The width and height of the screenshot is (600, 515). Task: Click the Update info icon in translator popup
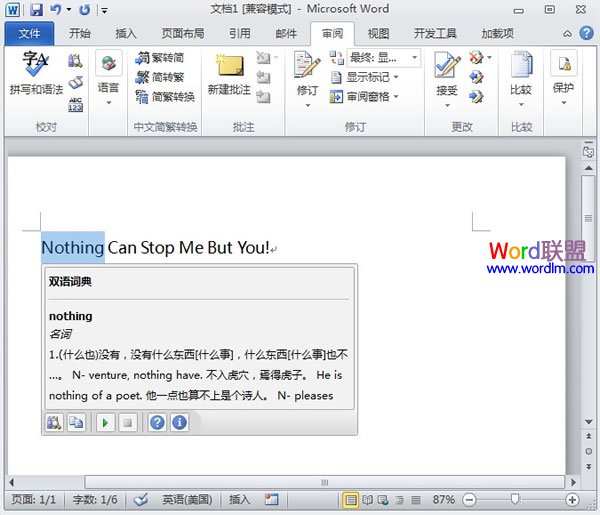point(179,423)
